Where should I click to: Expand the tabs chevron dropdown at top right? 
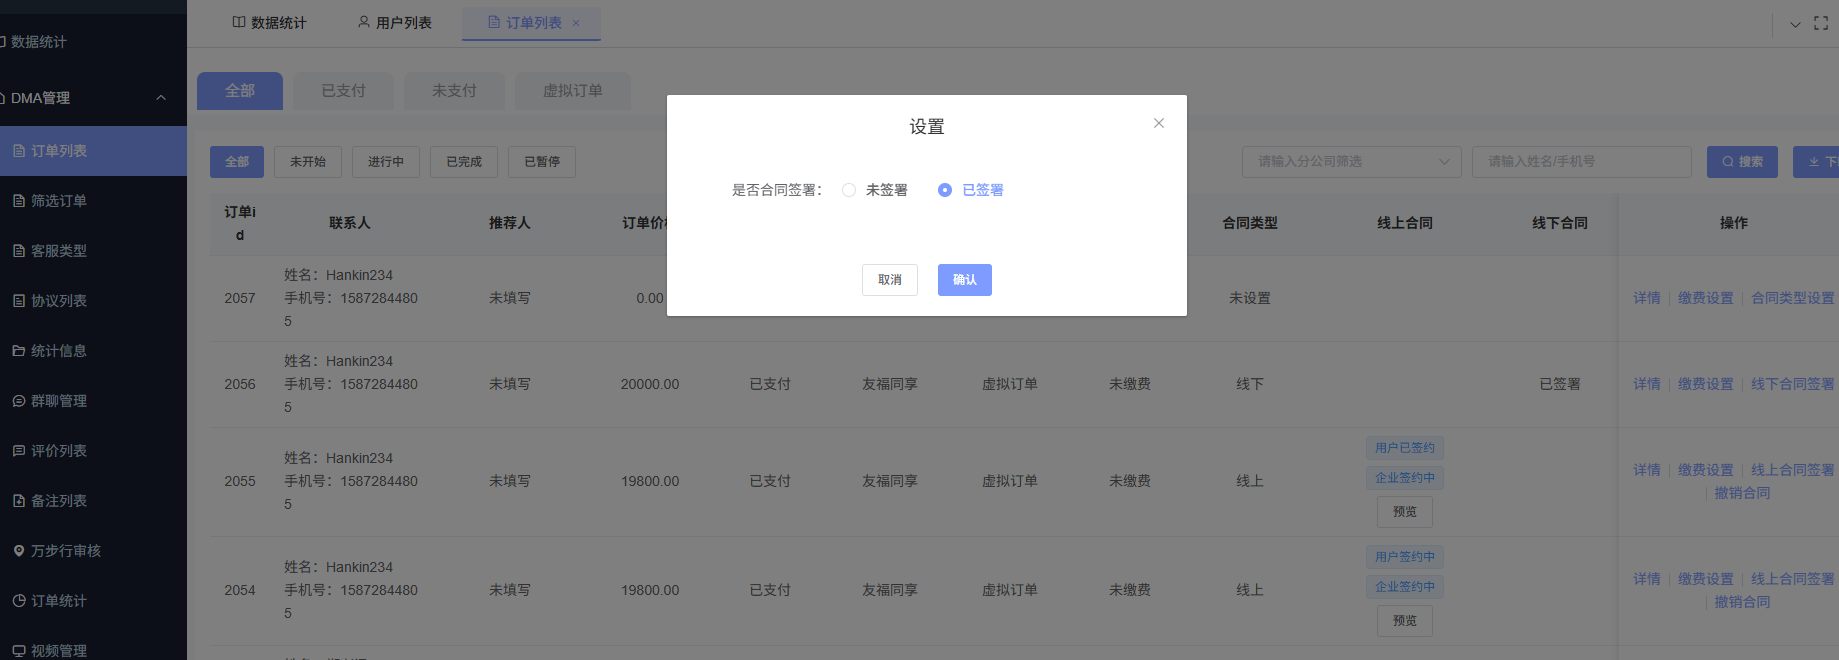pos(1795,24)
